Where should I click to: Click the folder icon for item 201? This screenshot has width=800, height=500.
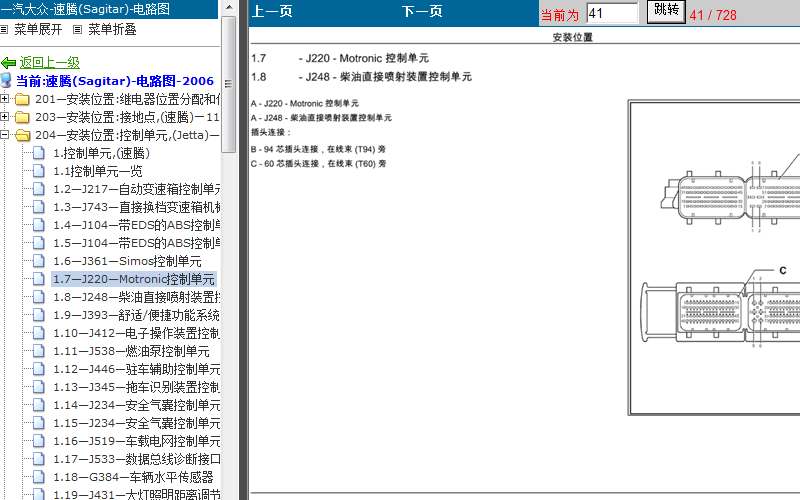click(x=22, y=99)
